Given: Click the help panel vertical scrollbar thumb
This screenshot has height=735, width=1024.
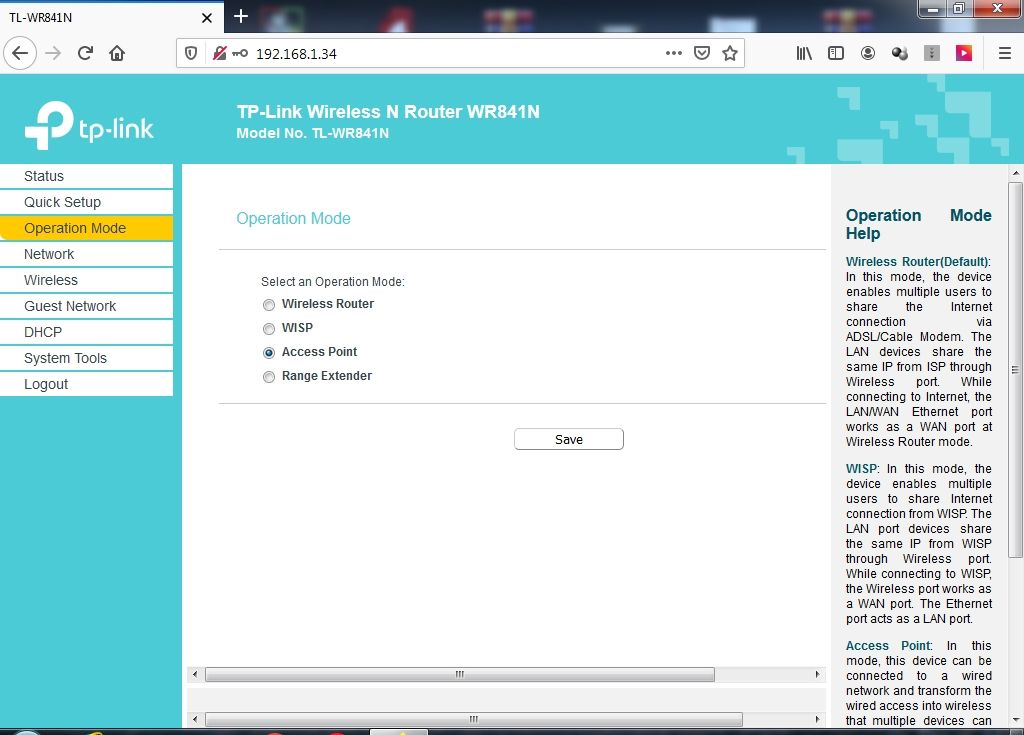Looking at the screenshot, I should [x=1016, y=370].
